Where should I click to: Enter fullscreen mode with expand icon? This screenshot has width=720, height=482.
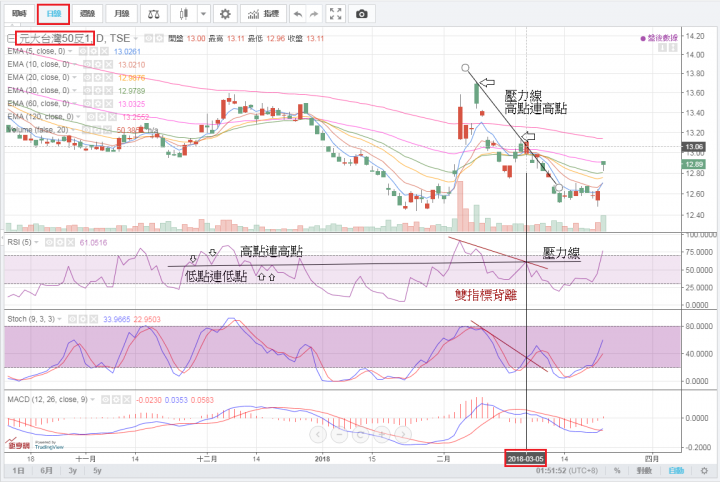(338, 15)
